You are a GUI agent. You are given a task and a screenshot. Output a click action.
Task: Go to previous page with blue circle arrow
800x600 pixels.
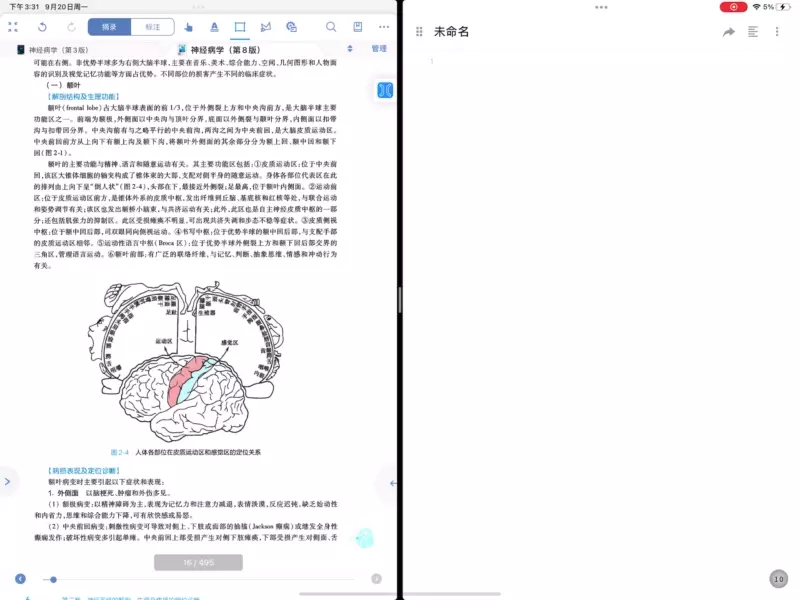20,579
